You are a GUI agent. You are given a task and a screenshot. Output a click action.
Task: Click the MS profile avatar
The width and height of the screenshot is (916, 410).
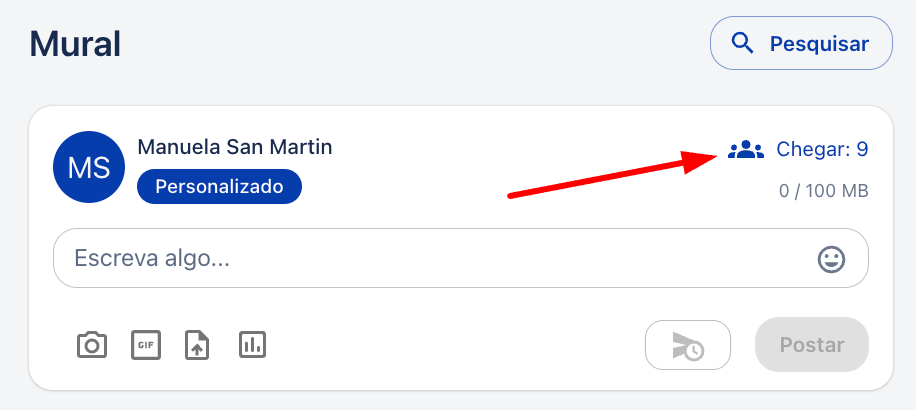[89, 167]
